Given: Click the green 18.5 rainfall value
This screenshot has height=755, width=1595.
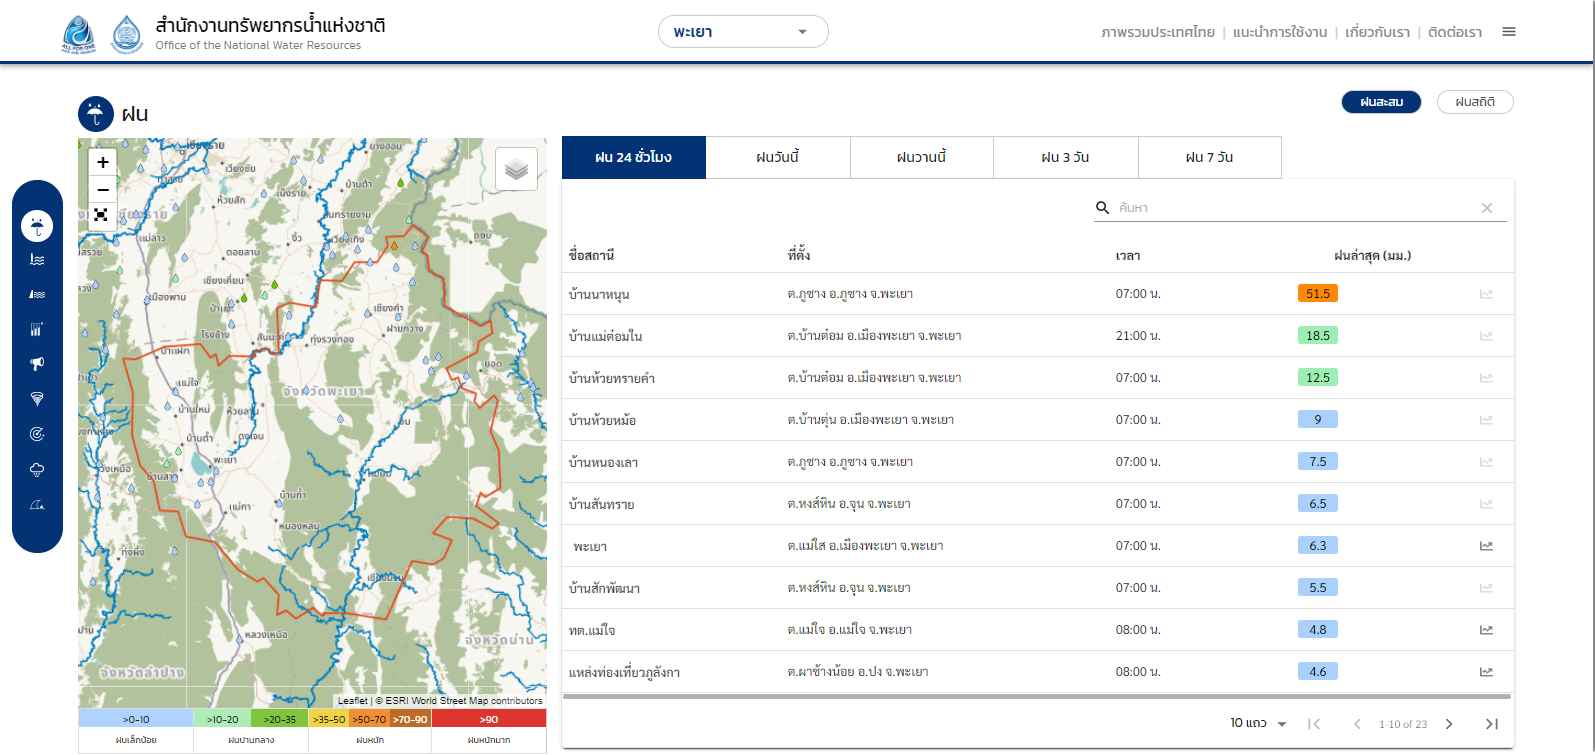Looking at the screenshot, I should tap(1318, 336).
